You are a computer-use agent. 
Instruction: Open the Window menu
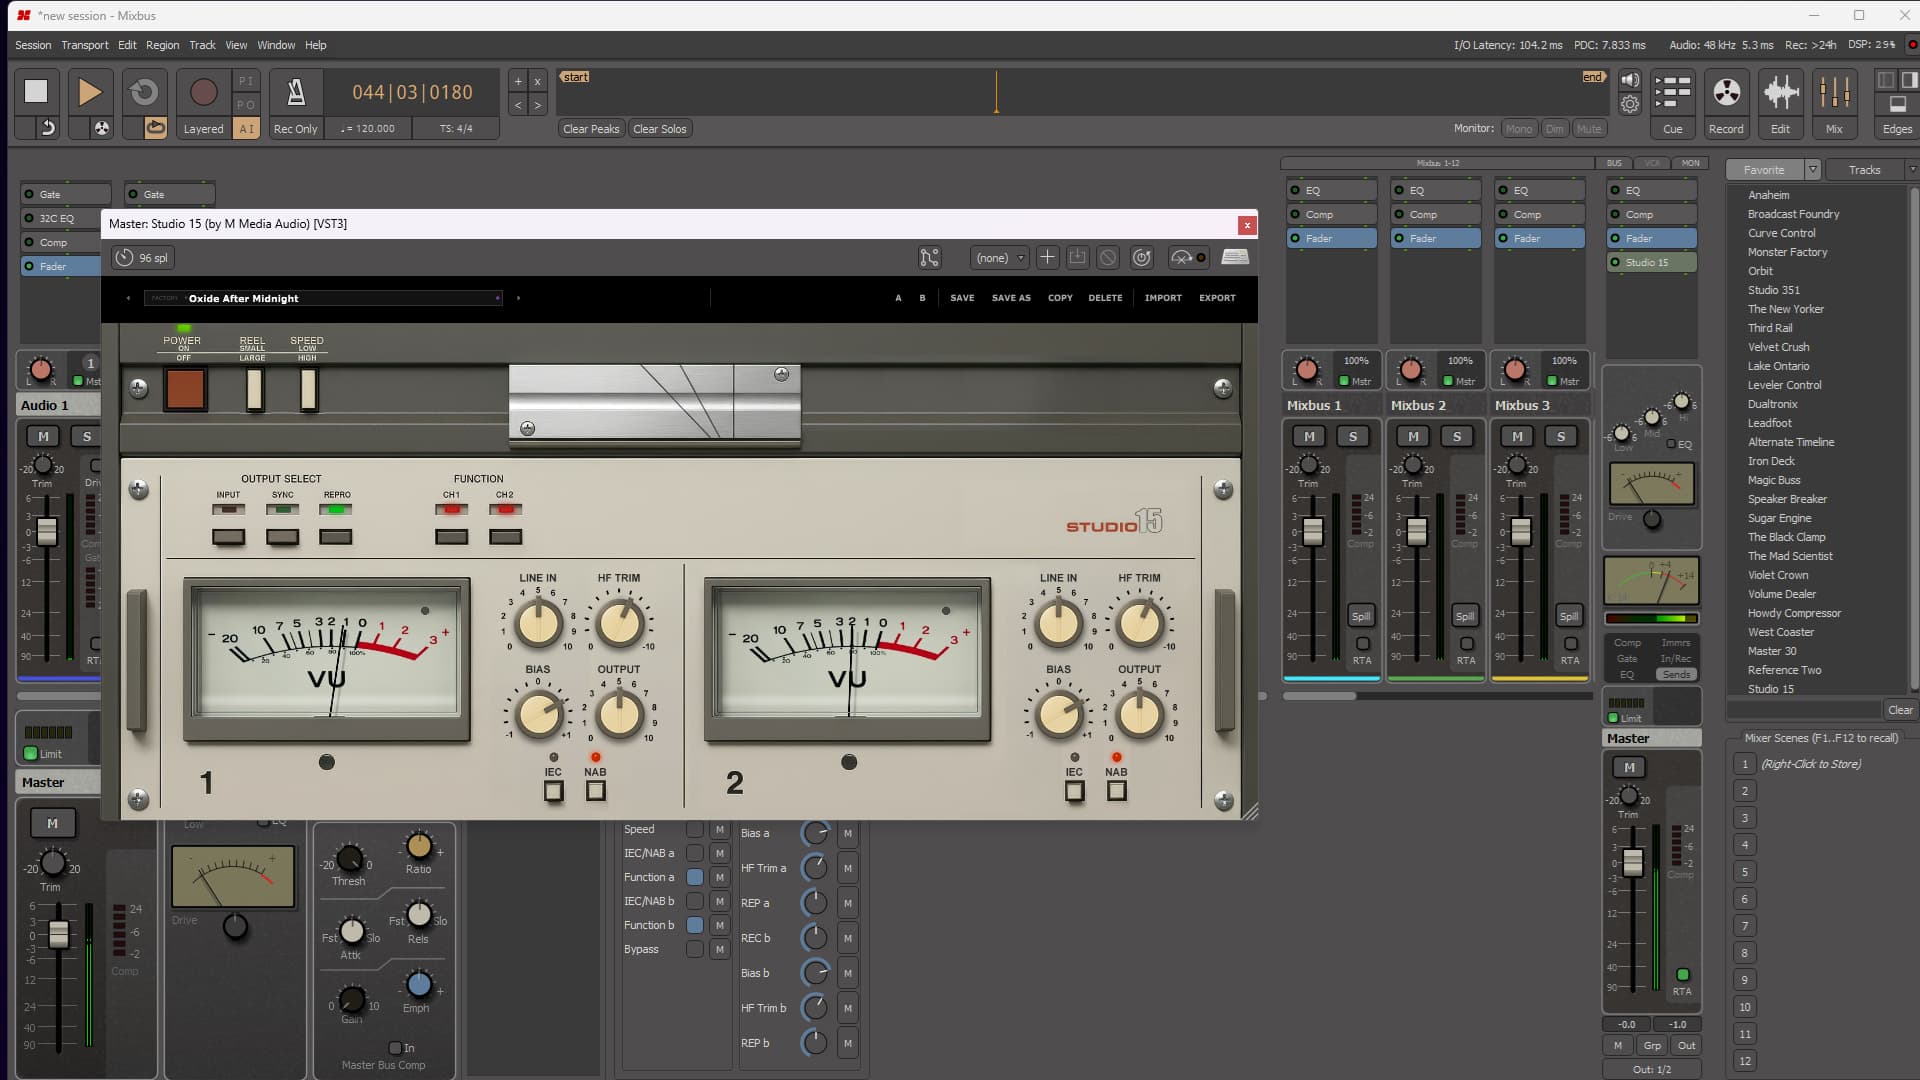(276, 45)
